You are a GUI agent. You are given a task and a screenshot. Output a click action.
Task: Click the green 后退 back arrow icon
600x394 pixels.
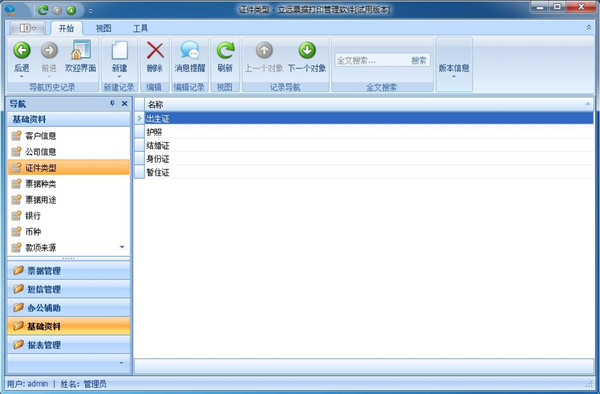coord(22,50)
